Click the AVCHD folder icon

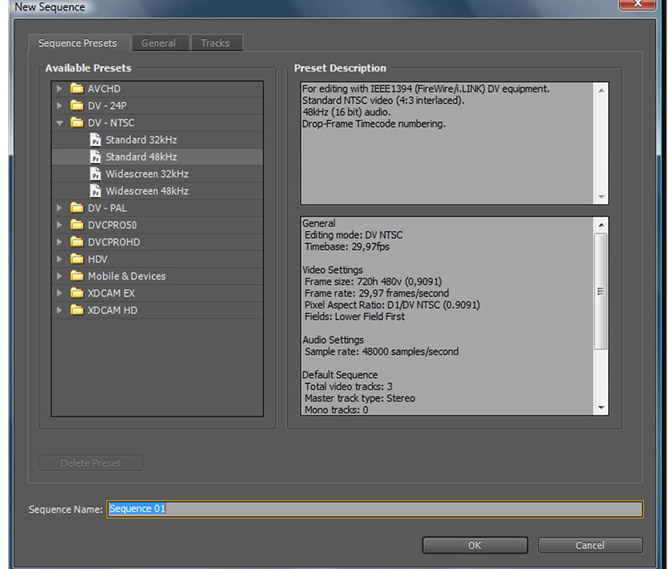(77, 89)
